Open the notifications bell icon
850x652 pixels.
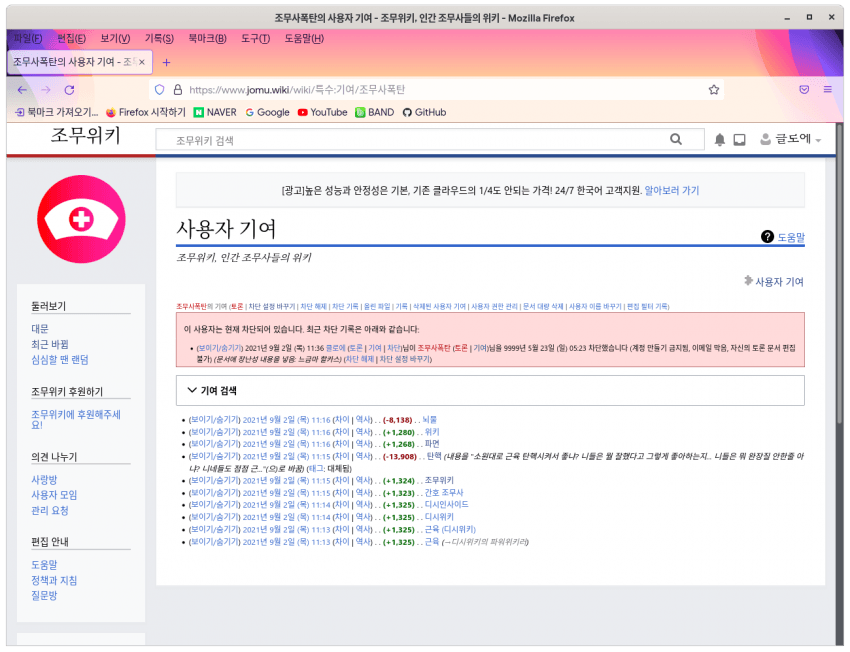[x=719, y=140]
